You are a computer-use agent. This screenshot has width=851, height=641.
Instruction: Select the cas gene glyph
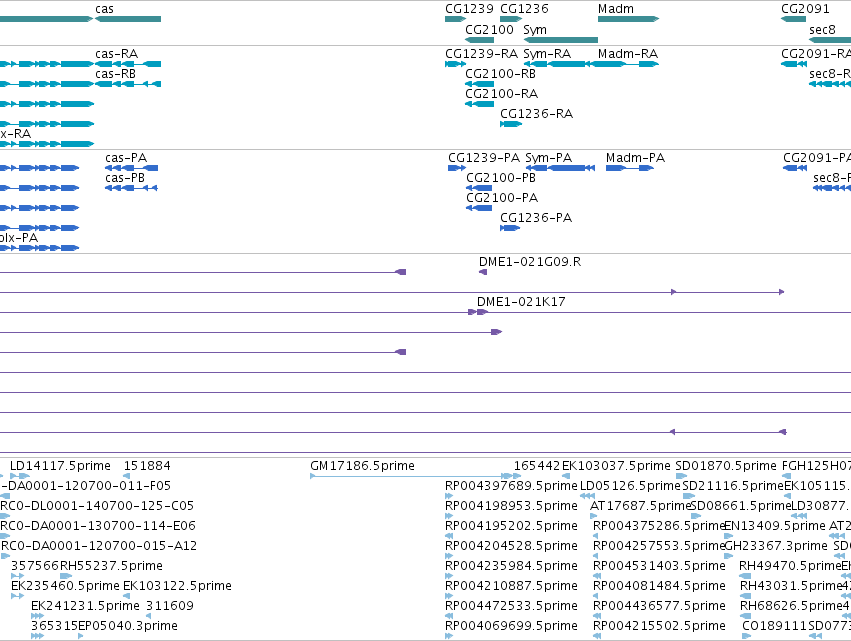128,19
